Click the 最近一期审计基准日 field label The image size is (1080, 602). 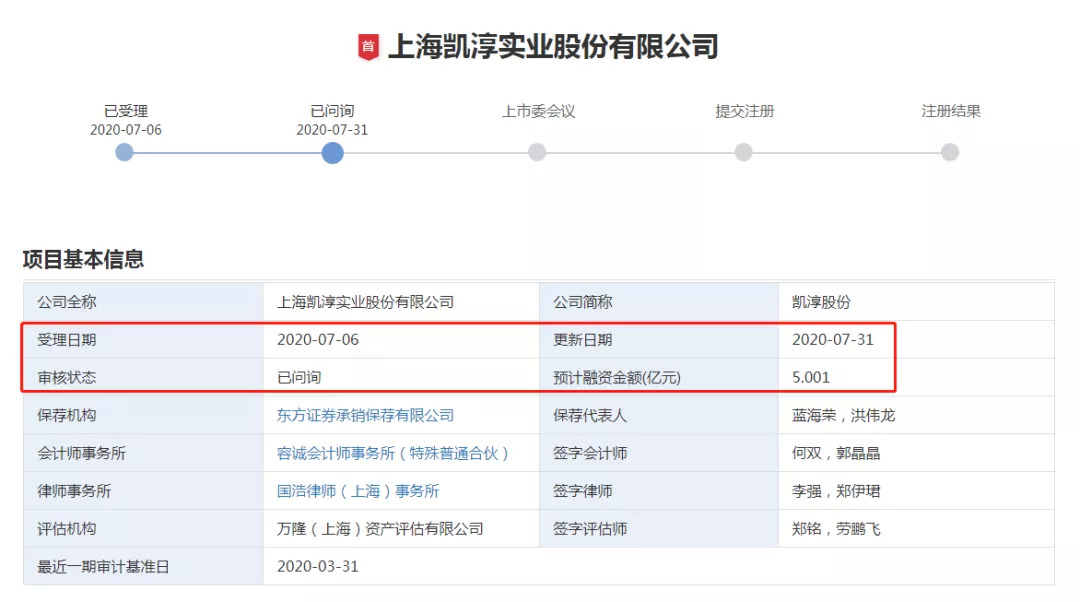pyautogui.click(x=103, y=567)
